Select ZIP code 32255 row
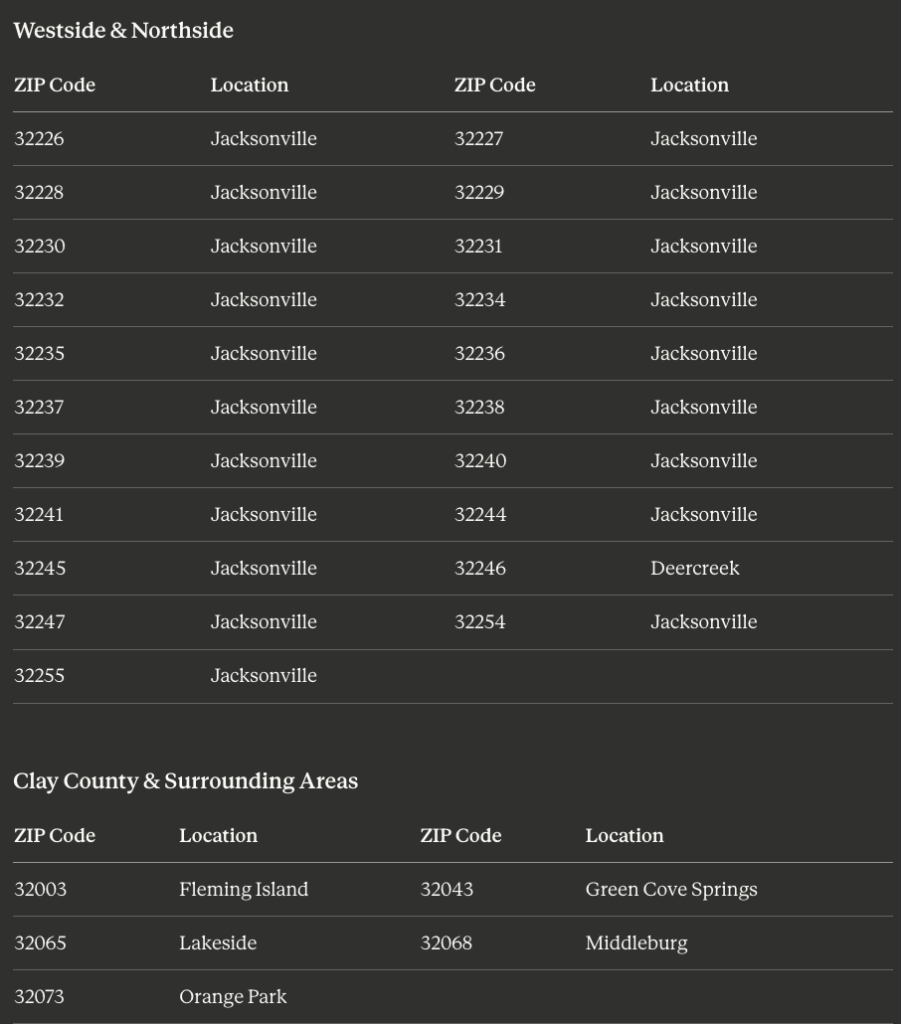Screen dimensions: 901x1024 tap(452, 676)
